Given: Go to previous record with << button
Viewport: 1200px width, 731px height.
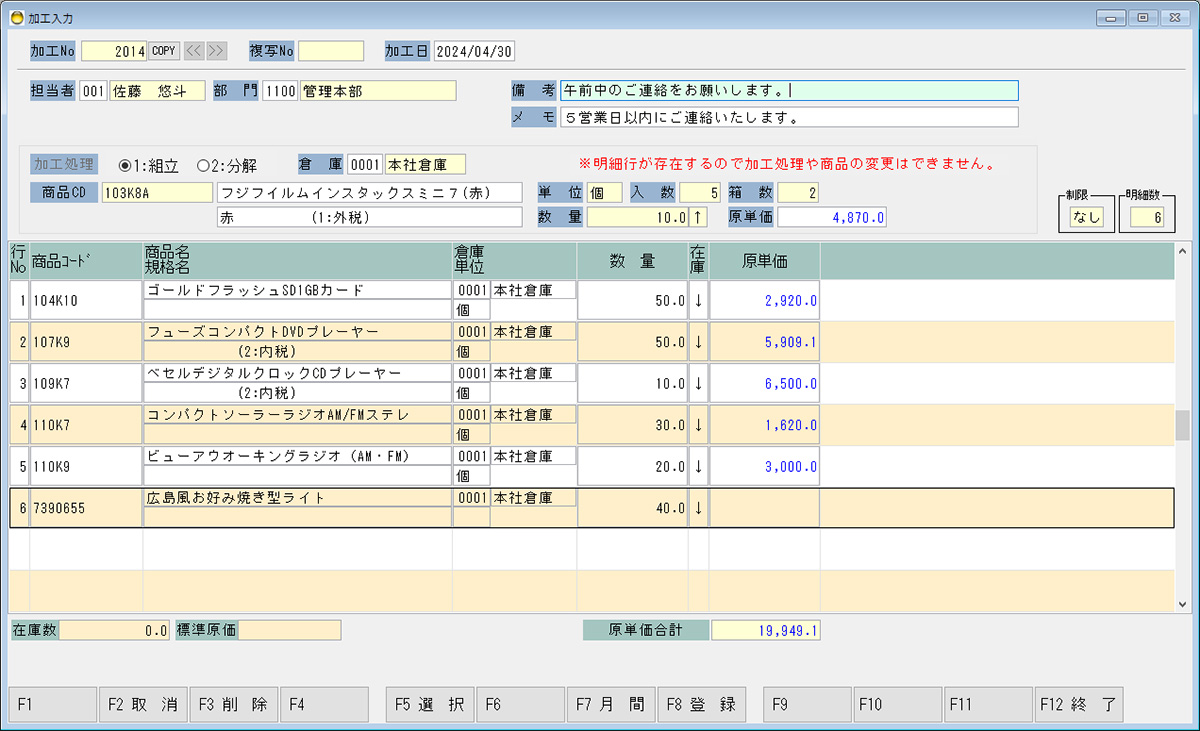Looking at the screenshot, I should [195, 51].
